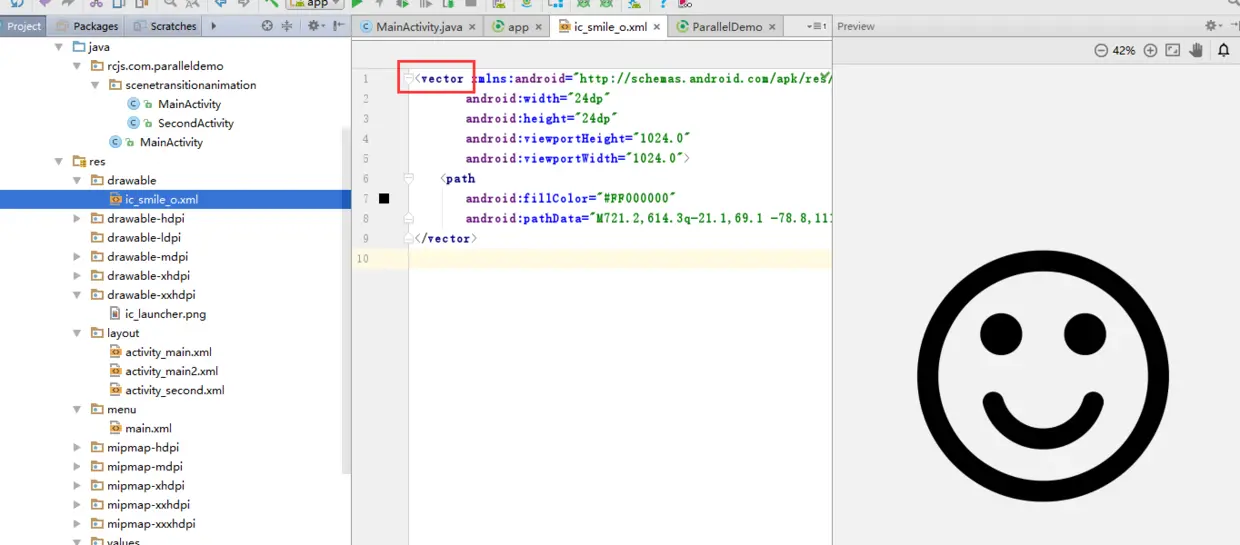Image resolution: width=1240 pixels, height=545 pixels.
Task: Fold the path element on line 6
Action: (x=408, y=178)
